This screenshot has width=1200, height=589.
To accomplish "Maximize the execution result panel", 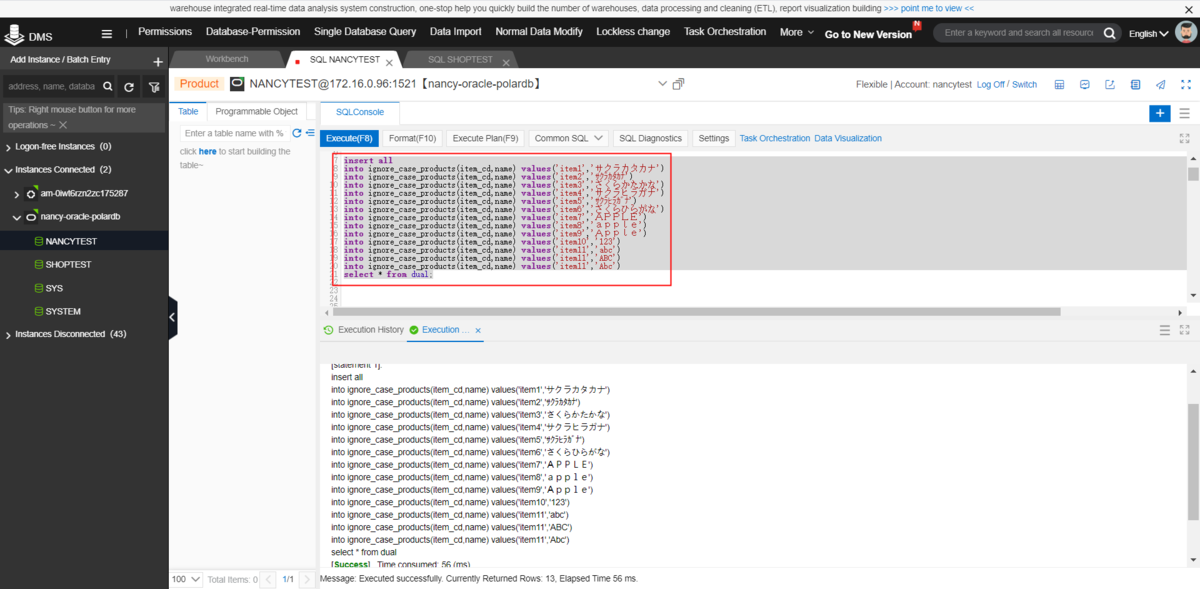I will 1185,329.
